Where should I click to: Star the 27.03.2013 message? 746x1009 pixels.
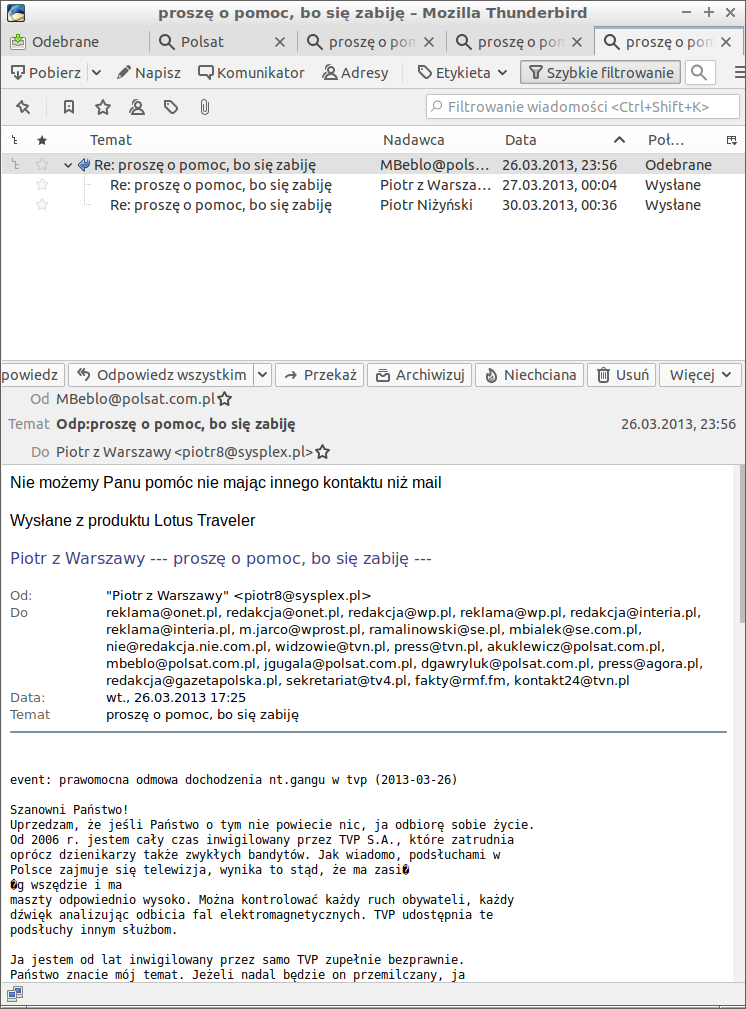(x=42, y=185)
